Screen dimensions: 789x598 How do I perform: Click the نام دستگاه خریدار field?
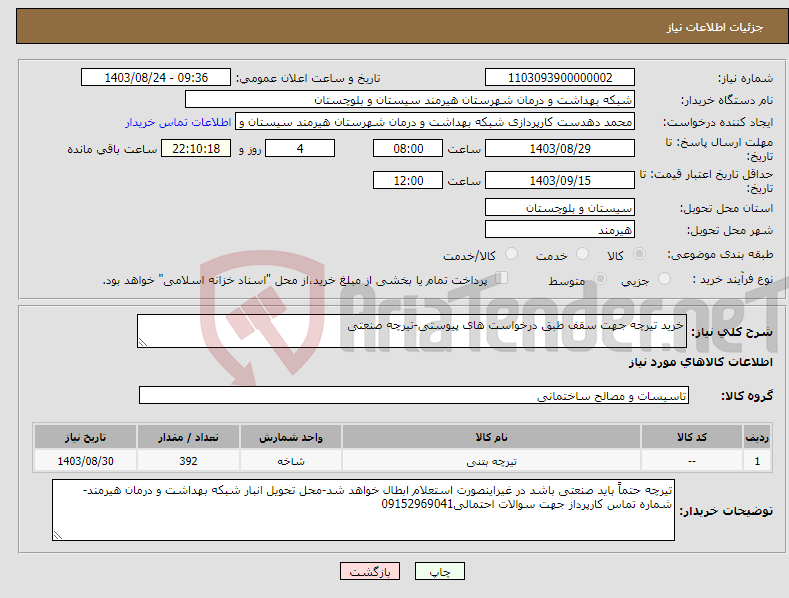tap(410, 100)
